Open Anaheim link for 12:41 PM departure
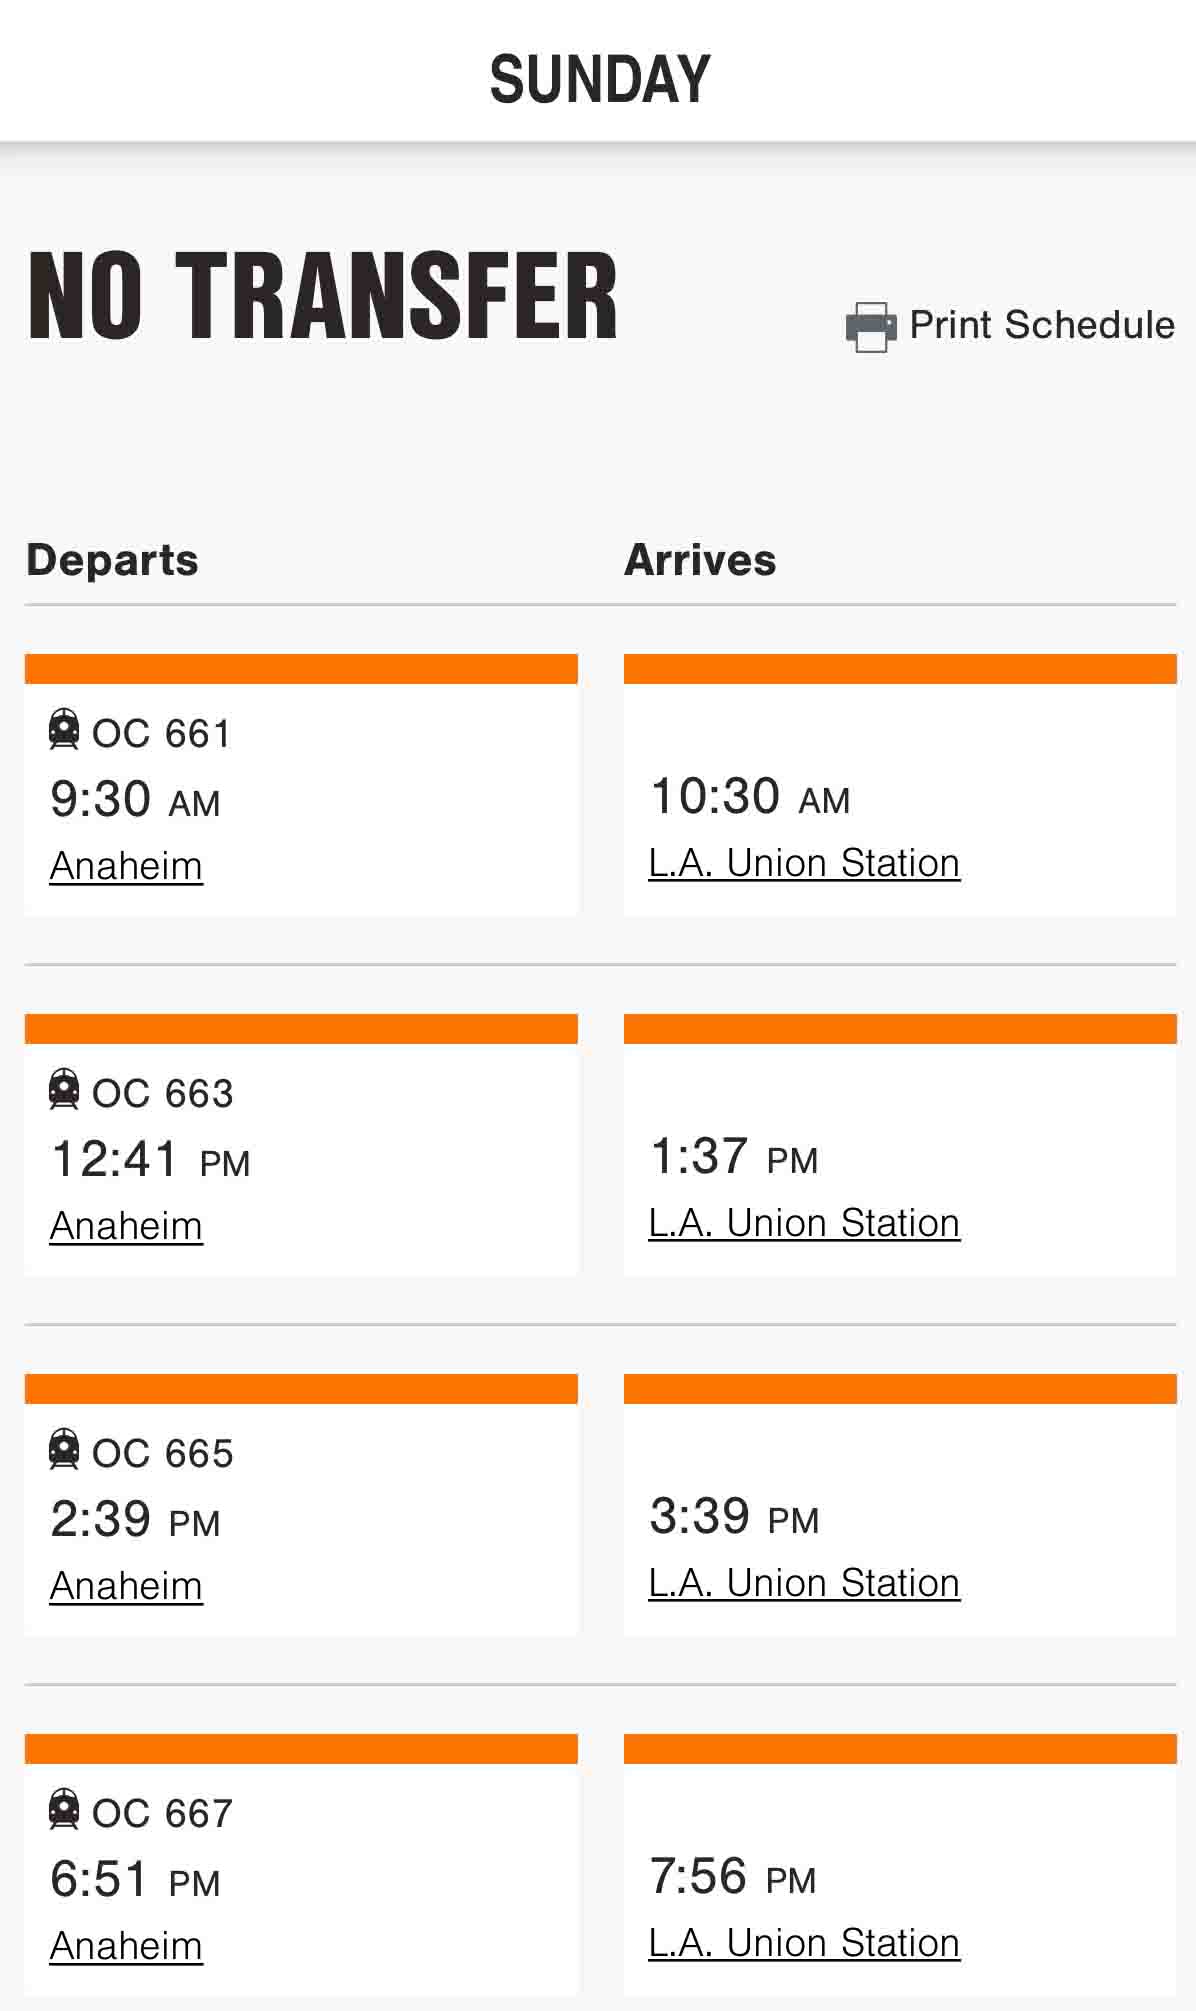This screenshot has width=1196, height=2011. pos(126,1226)
